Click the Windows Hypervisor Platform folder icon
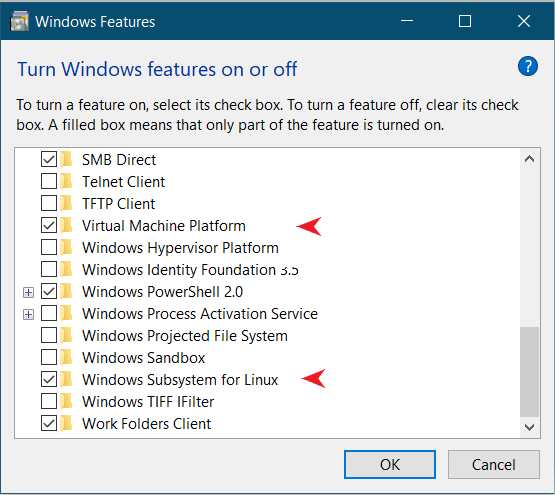Image resolution: width=555 pixels, height=495 pixels. (x=66, y=247)
